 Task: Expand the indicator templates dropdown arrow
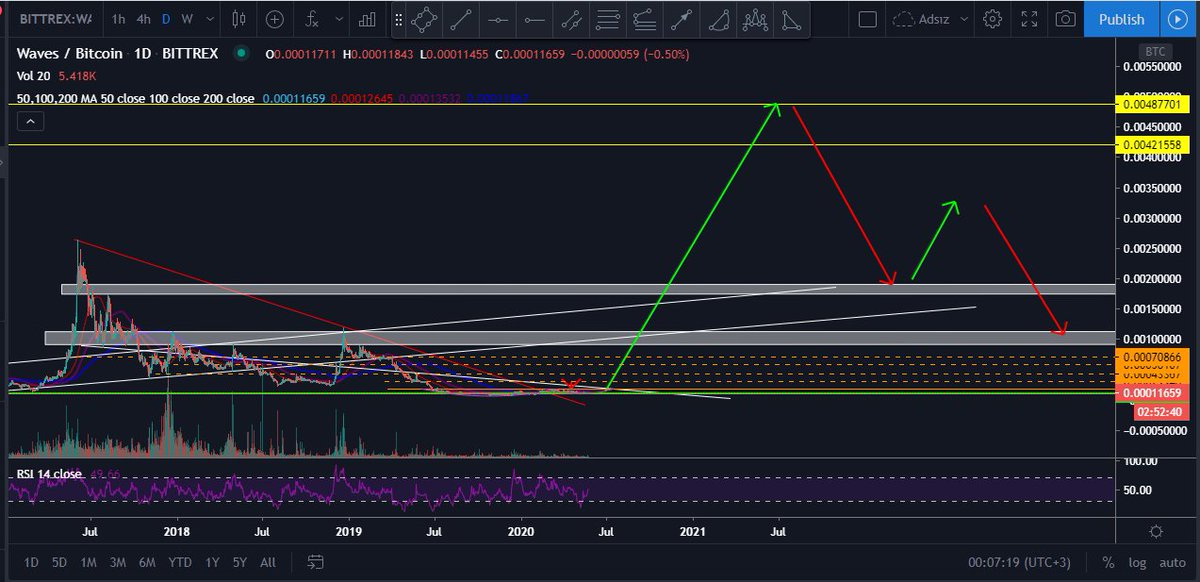tap(340, 19)
